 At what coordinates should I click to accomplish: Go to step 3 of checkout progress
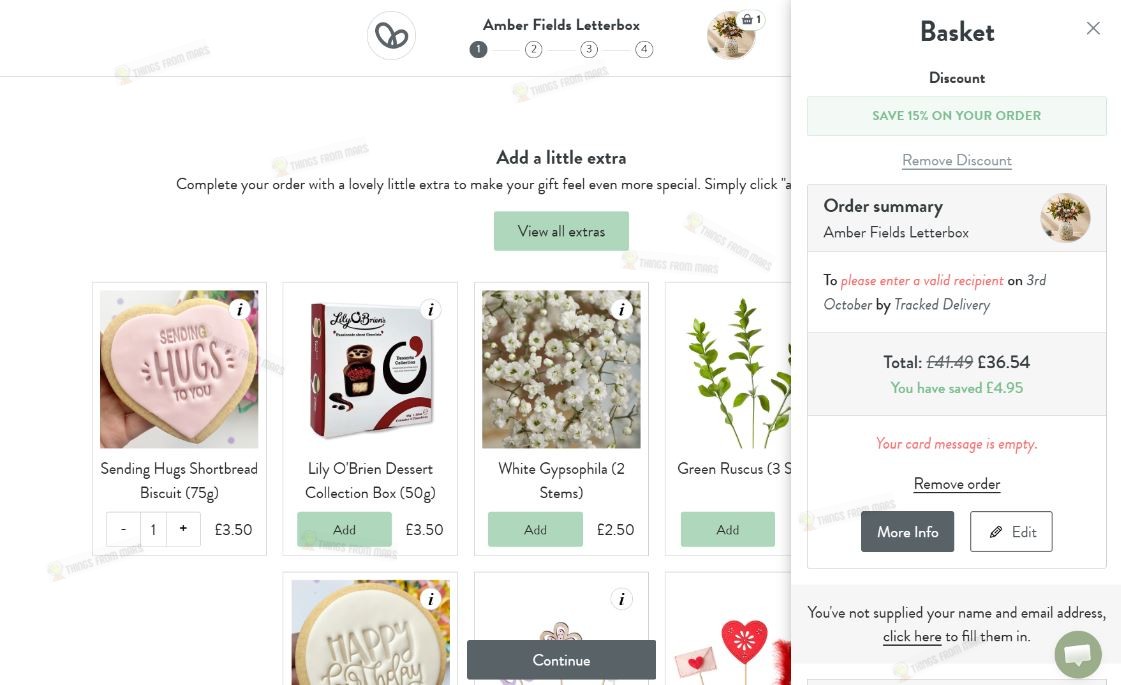coord(588,49)
